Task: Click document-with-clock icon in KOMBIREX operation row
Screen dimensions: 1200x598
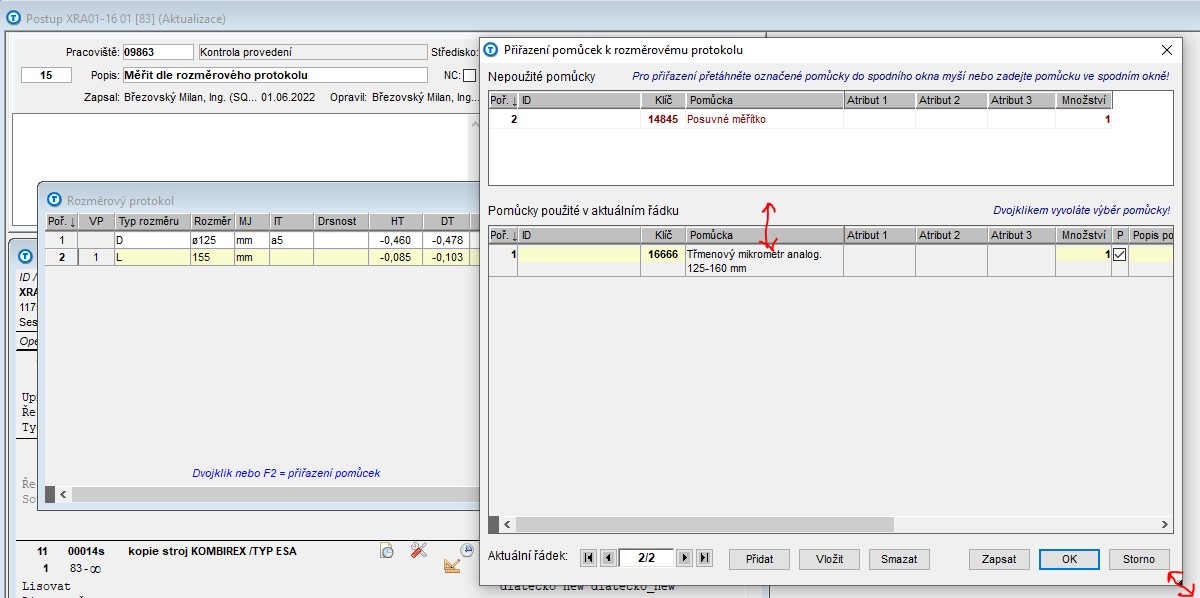Action: pyautogui.click(x=387, y=550)
